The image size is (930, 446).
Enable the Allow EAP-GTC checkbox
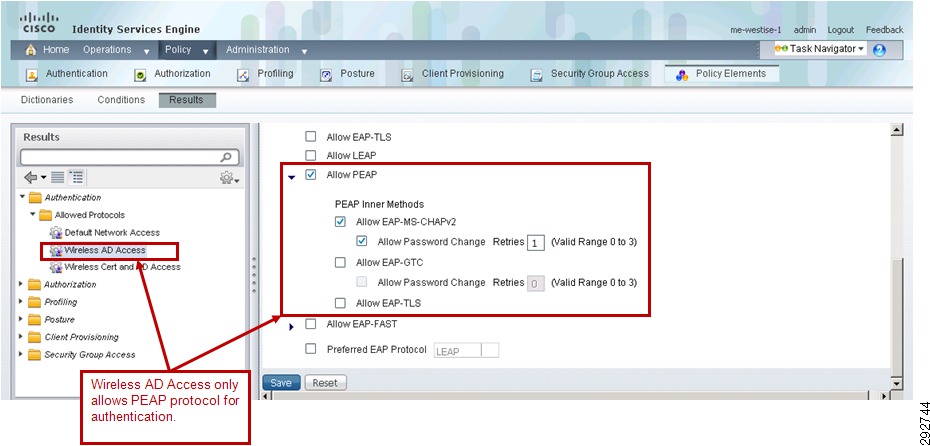(340, 262)
